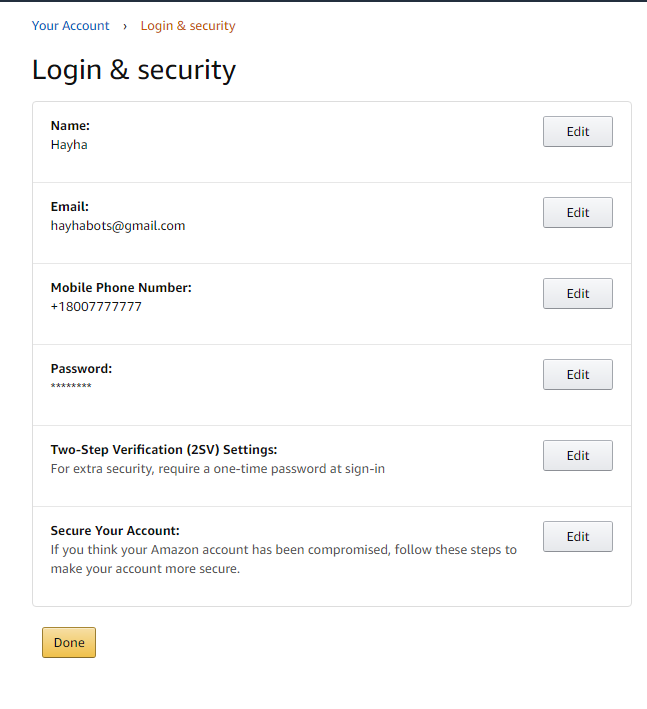
Task: Edit the Mobile Phone Number
Action: click(577, 294)
